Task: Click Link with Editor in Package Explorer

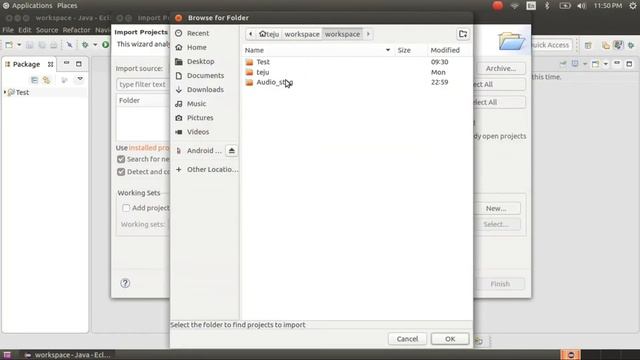Action: point(47,80)
